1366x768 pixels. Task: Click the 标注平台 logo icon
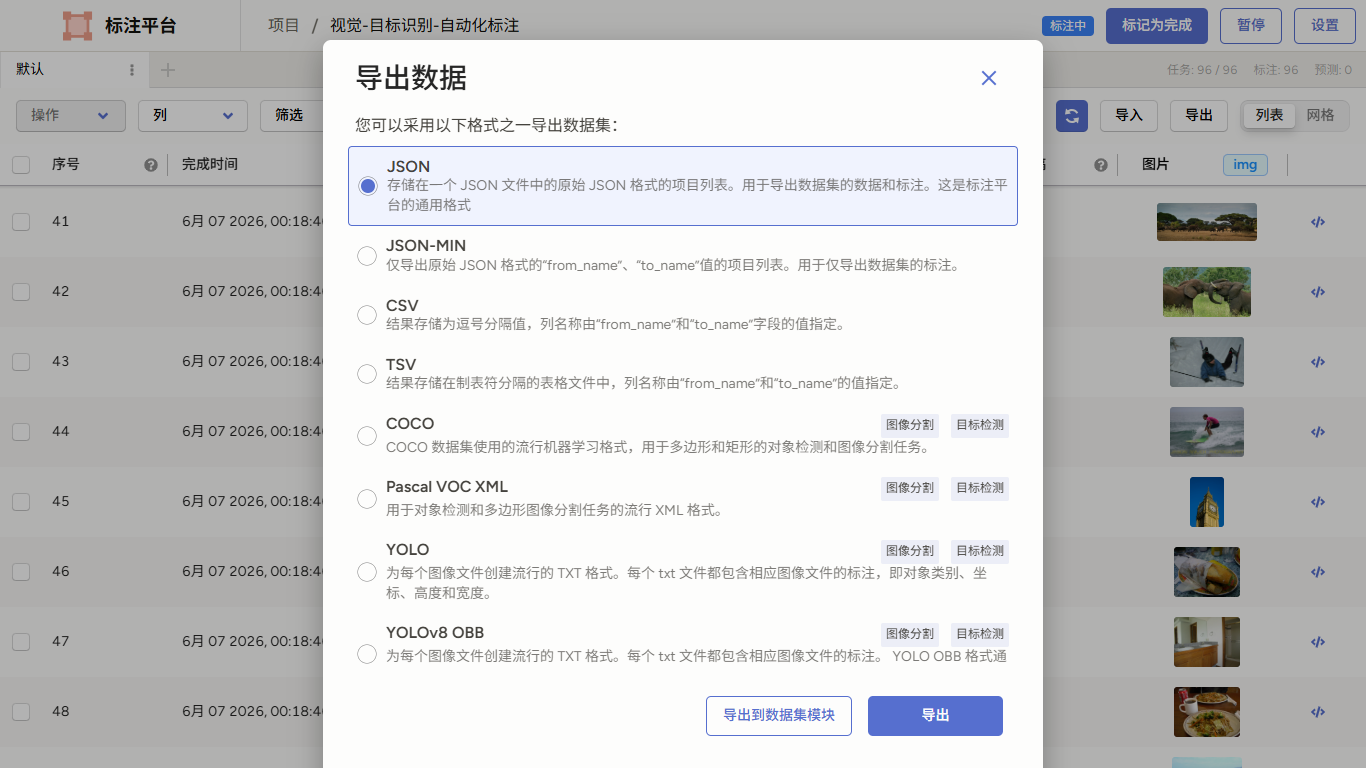tap(77, 25)
